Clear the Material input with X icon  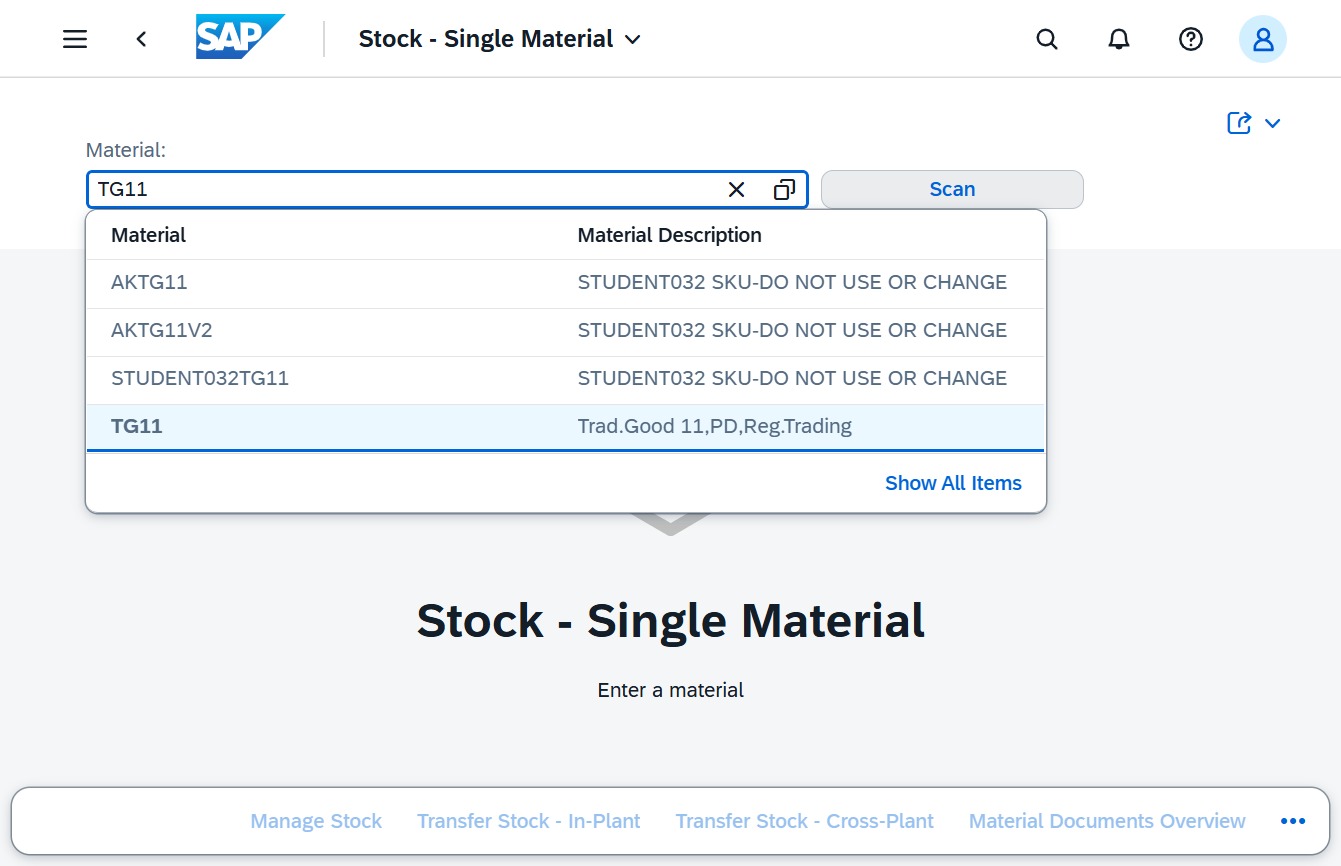point(736,189)
